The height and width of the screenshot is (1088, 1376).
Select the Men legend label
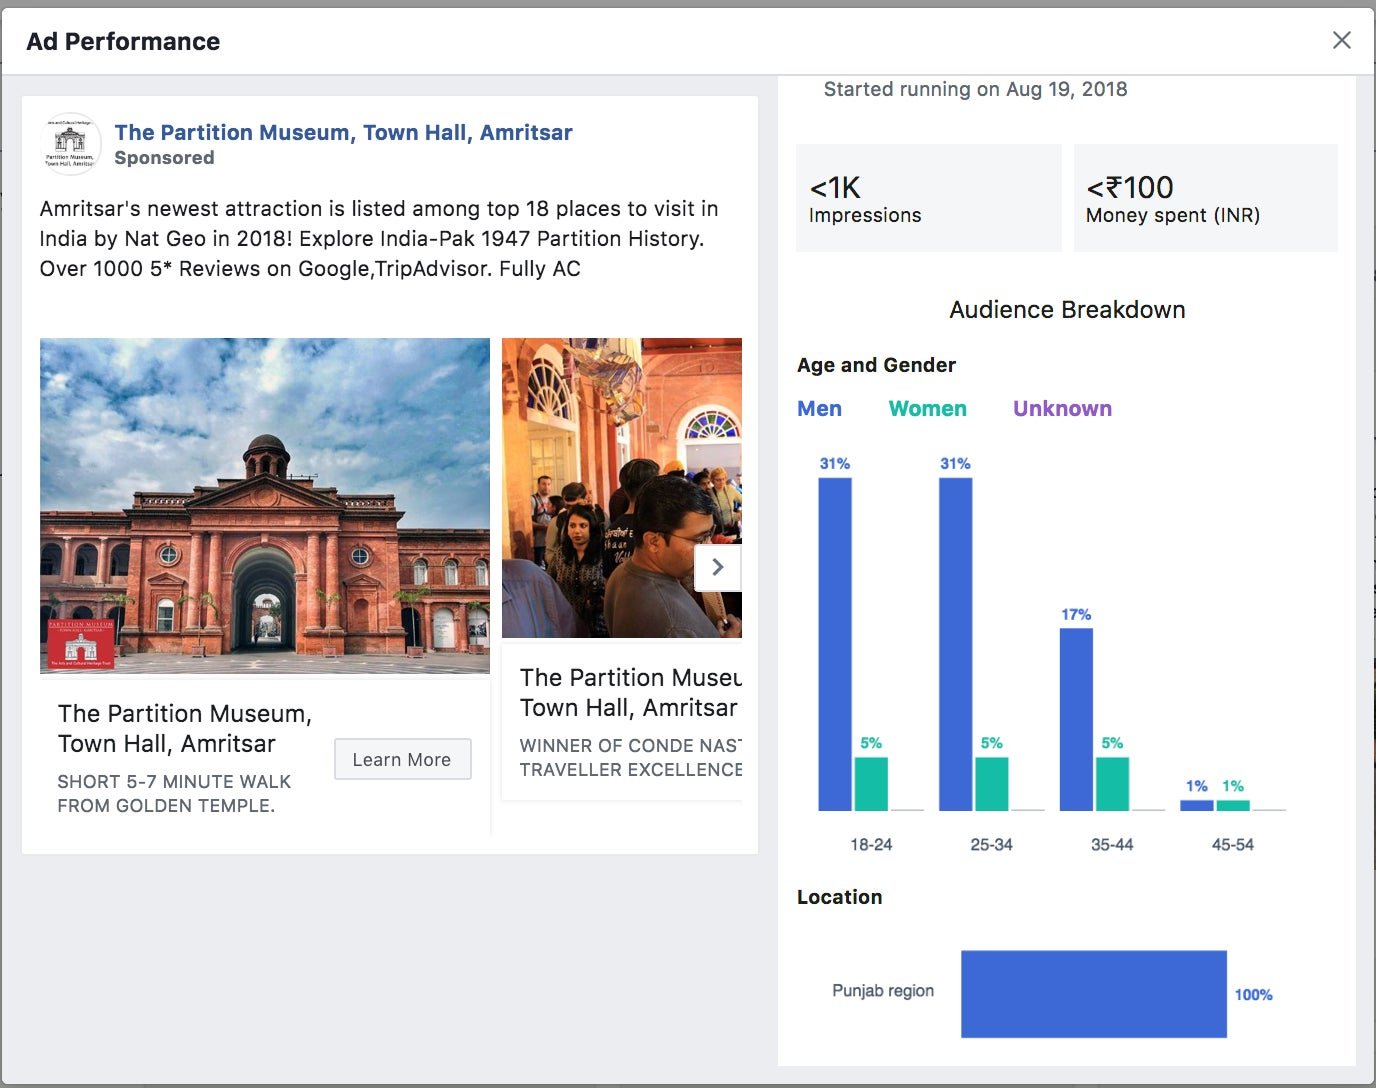click(x=819, y=408)
